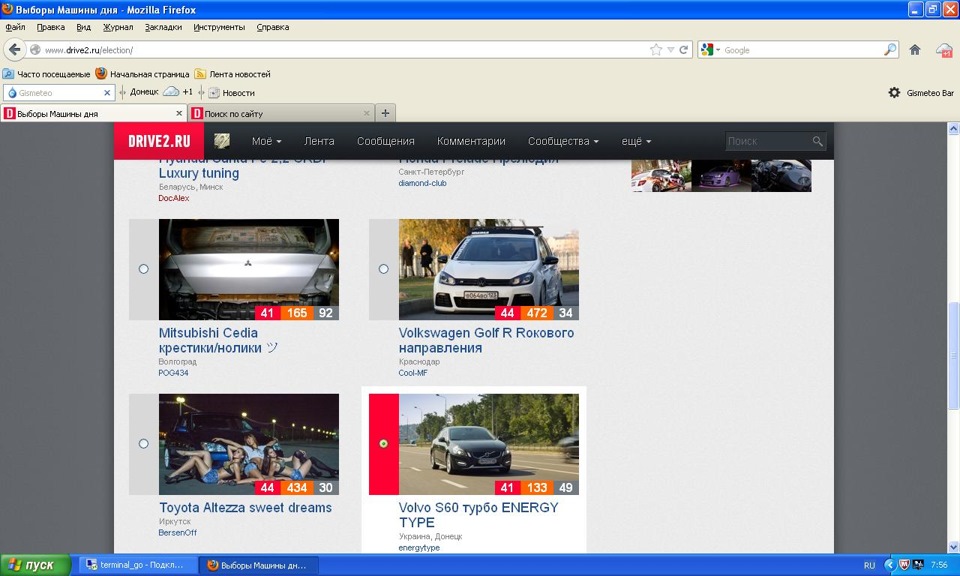Go to Лента in navbar
The width and height of the screenshot is (960, 576).
coord(319,141)
